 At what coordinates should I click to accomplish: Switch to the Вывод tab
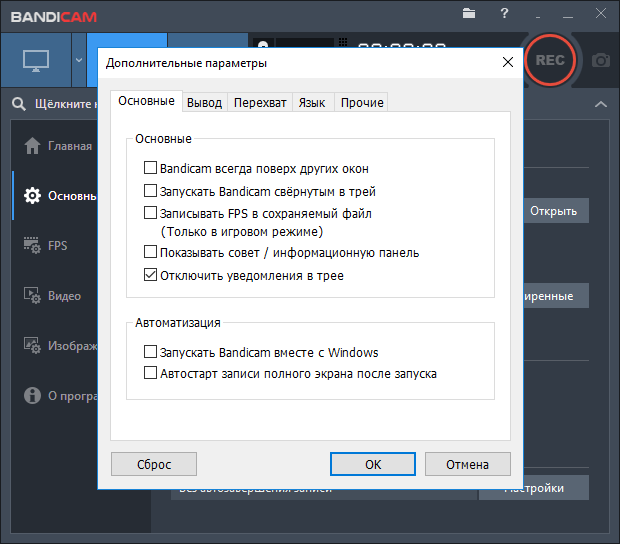point(204,103)
